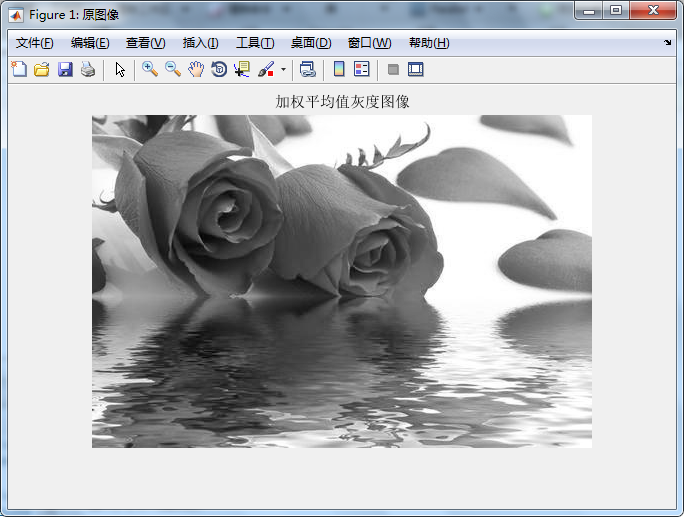
Task: Open file using the folder icon
Action: tap(42, 69)
